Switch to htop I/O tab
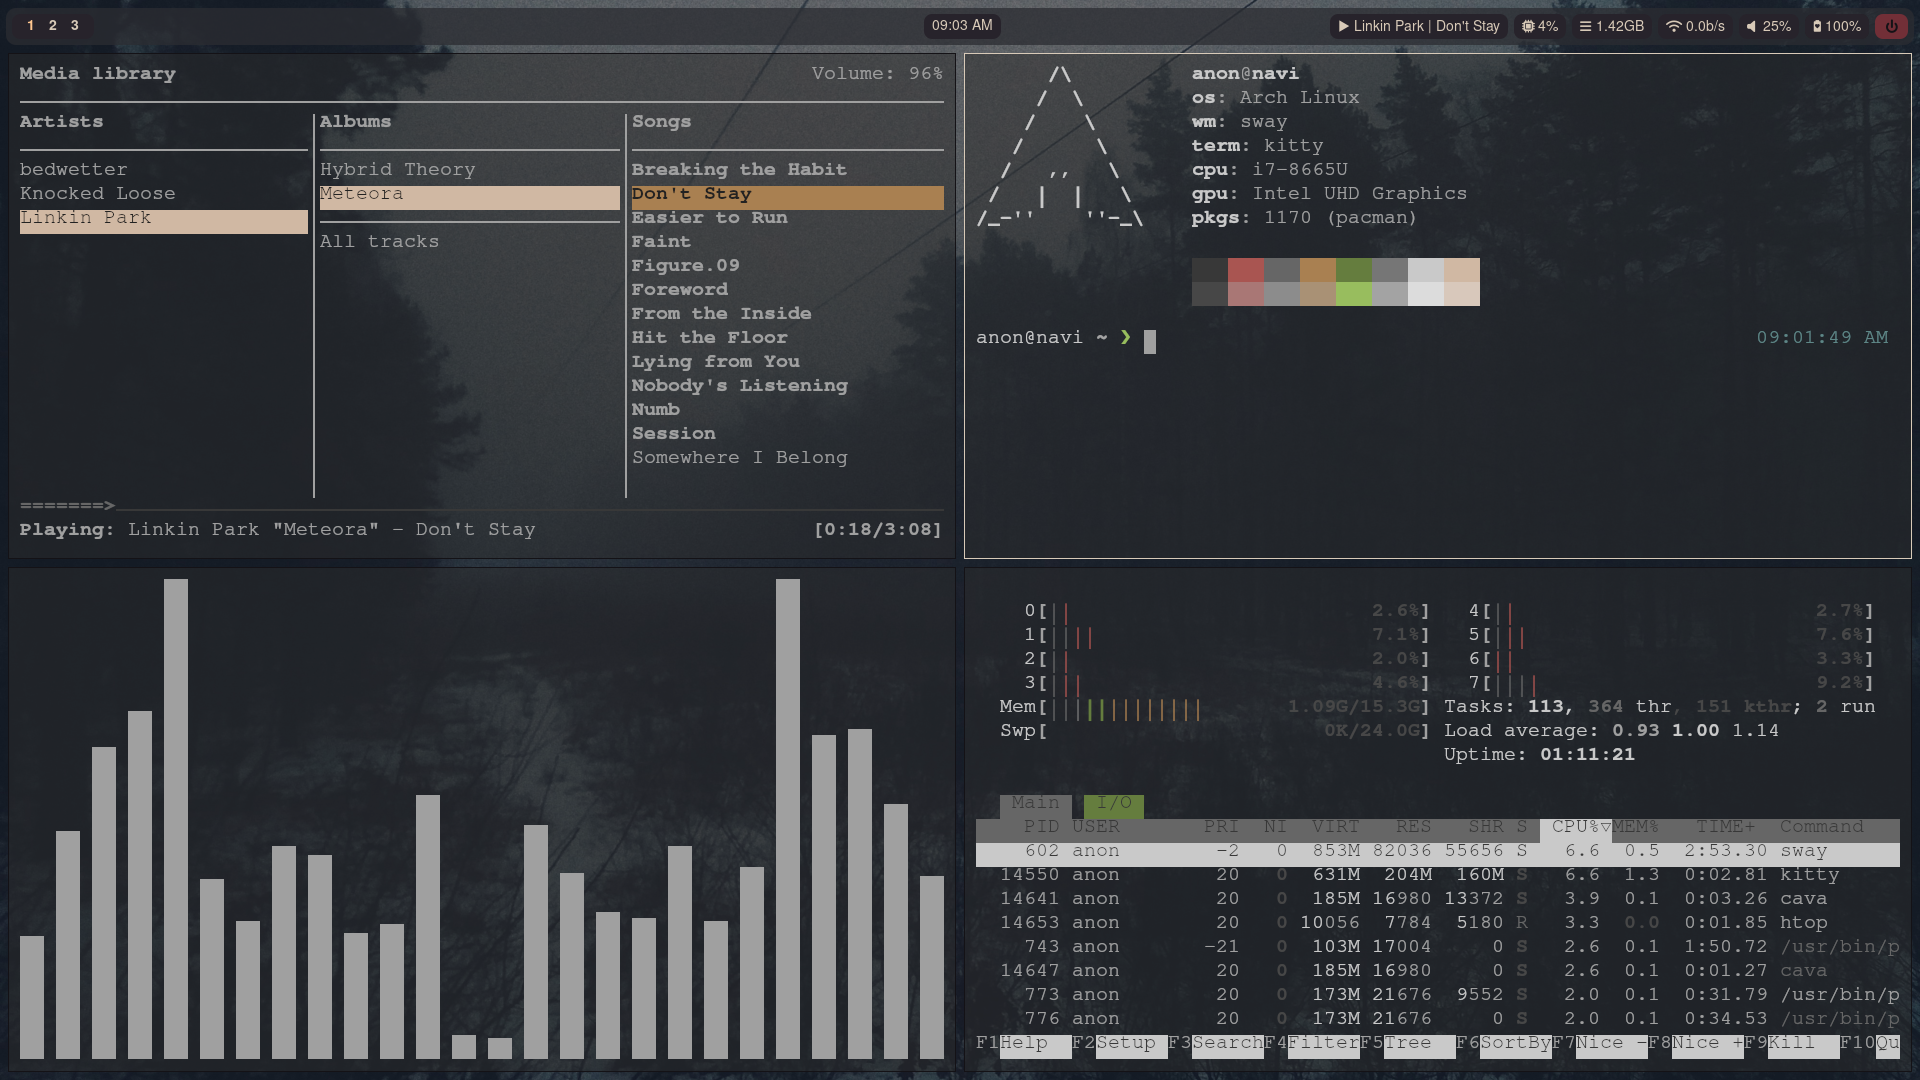The width and height of the screenshot is (1920, 1080). tap(1113, 804)
